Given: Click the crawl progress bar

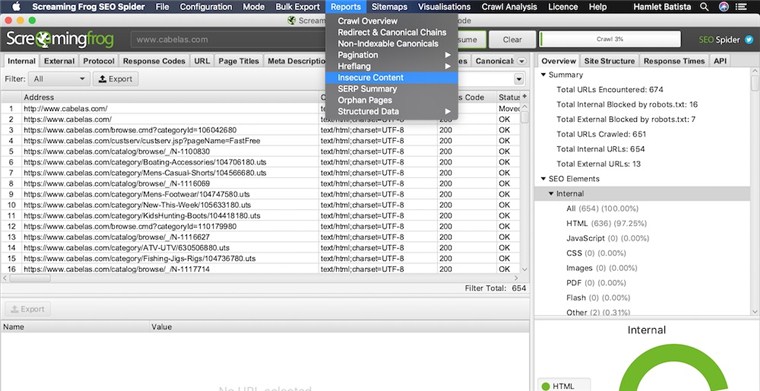Looking at the screenshot, I should pos(610,40).
